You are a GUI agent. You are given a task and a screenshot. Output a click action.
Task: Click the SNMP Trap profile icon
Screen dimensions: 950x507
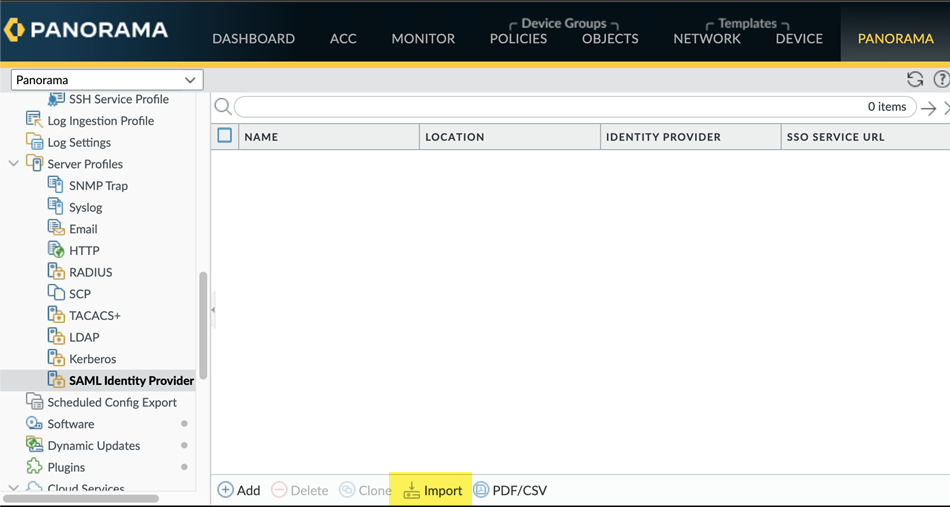(x=56, y=185)
